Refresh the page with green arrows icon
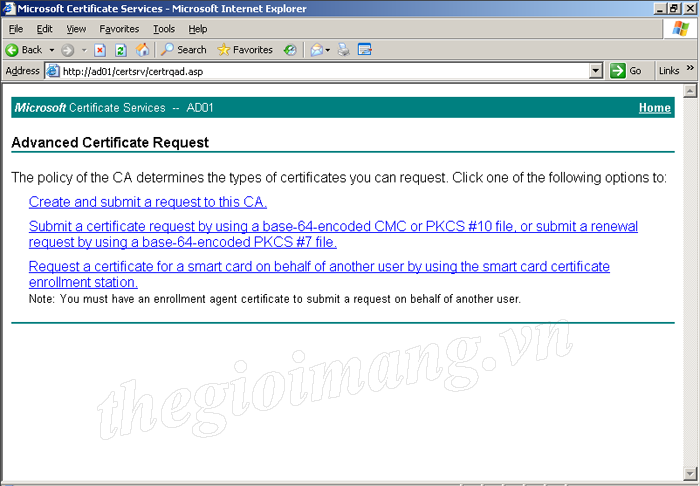 [121, 50]
